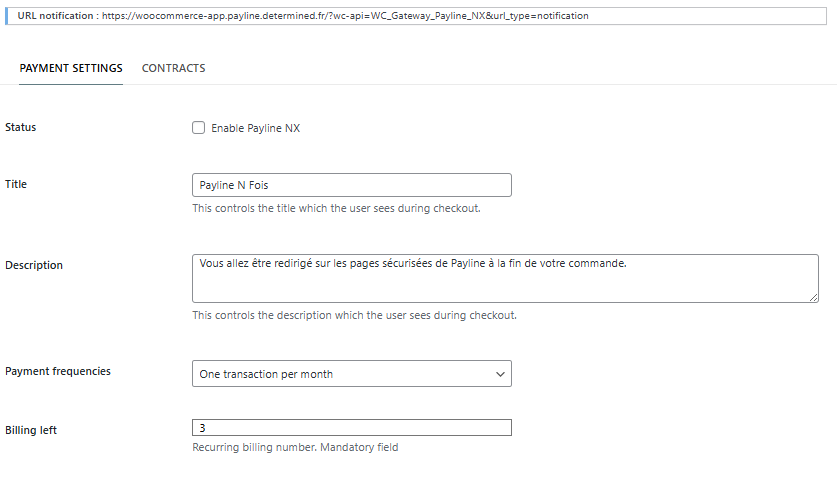Enable the Payline NX checkbox
The image size is (837, 493).
coord(198,128)
